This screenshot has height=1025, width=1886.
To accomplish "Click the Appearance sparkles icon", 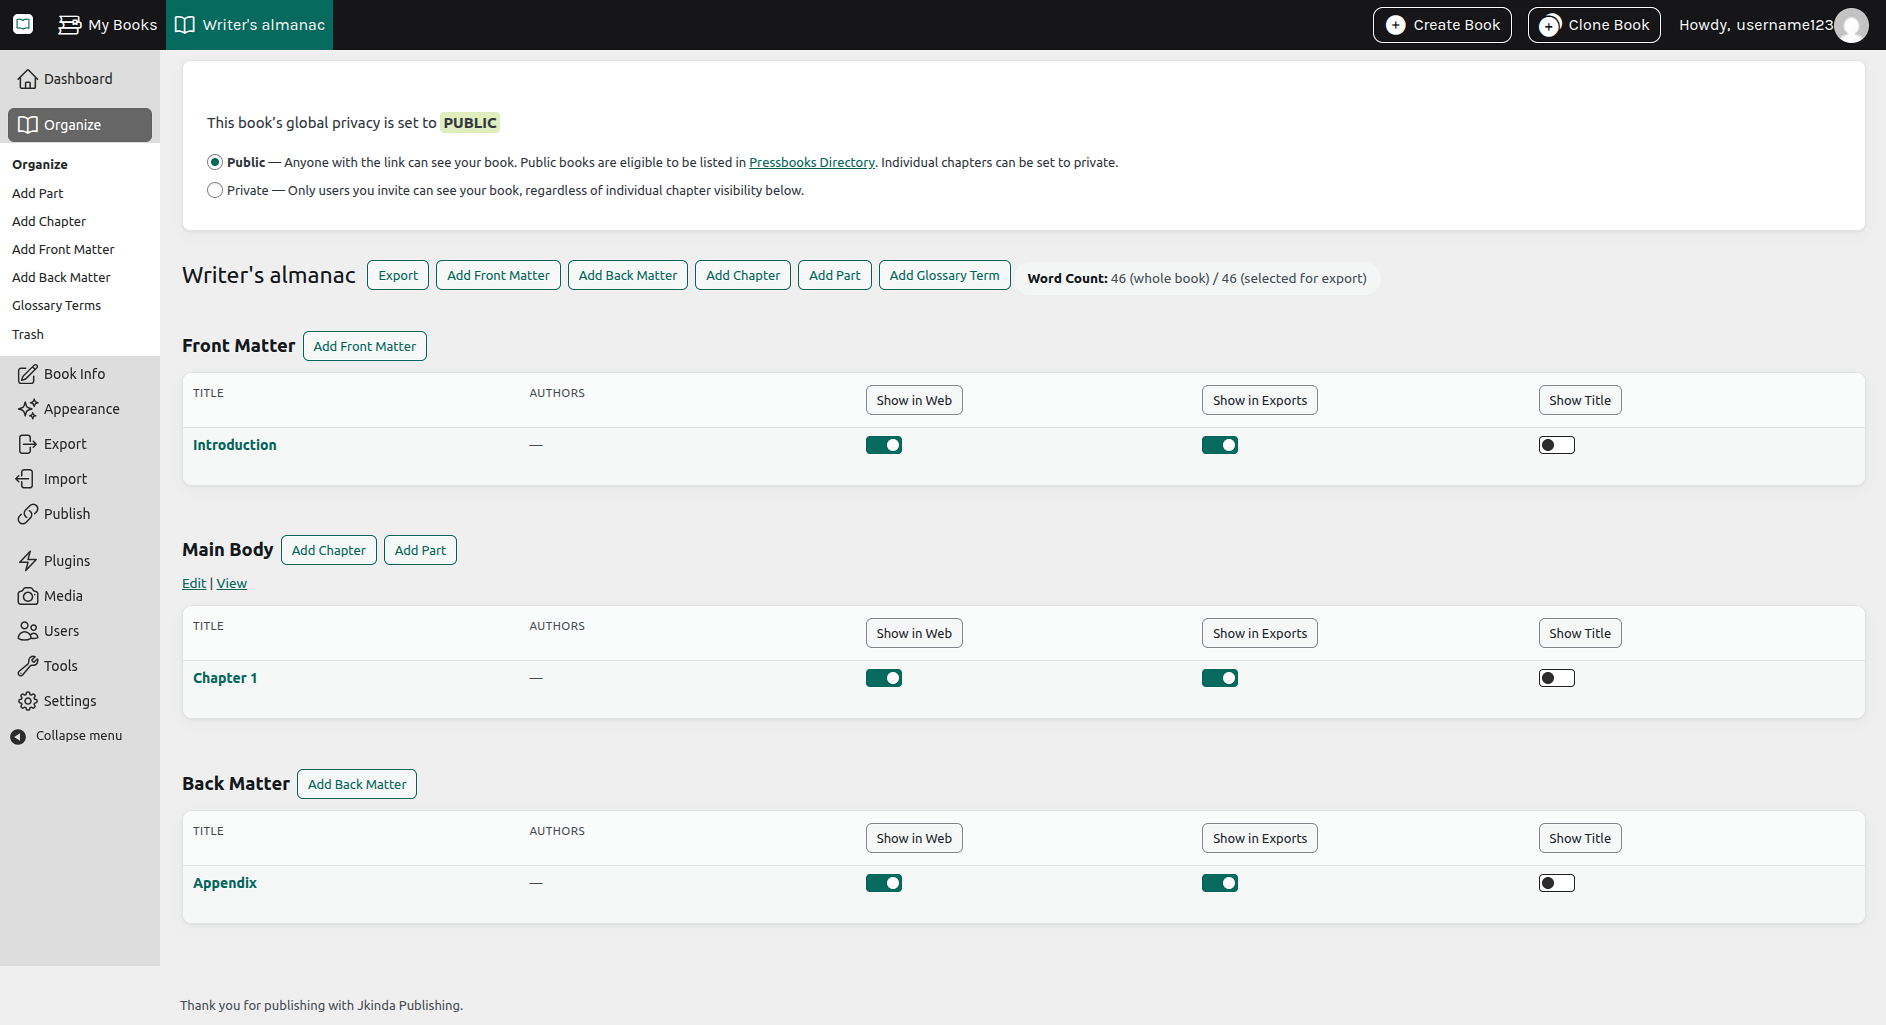I will (28, 409).
